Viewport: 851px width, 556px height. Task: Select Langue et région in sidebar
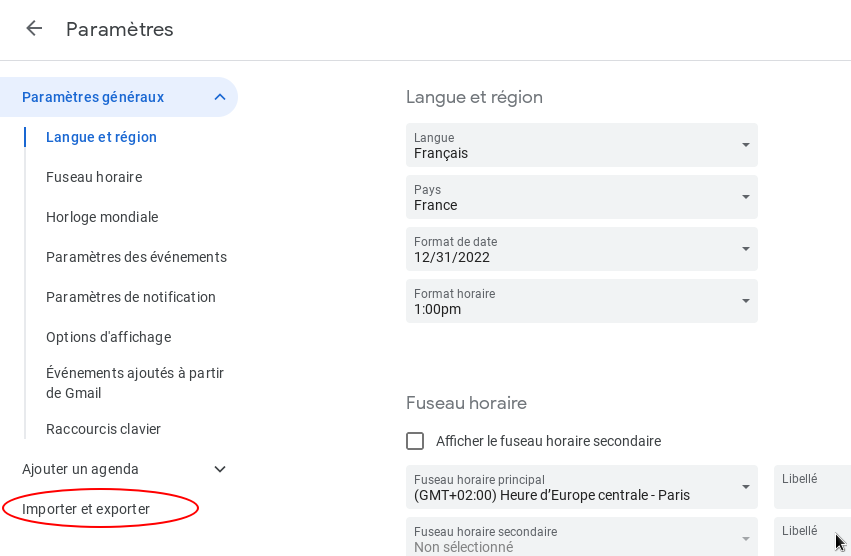(x=101, y=137)
